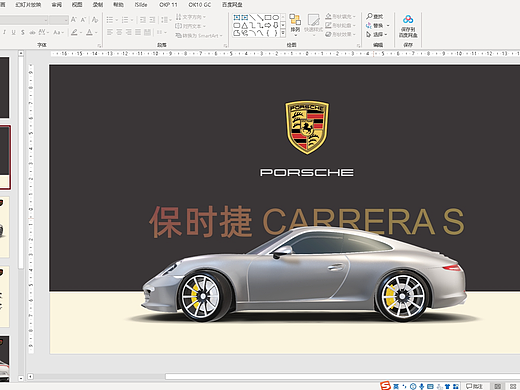Select the silver Porsche car image
Viewport: 520px width, 390px height.
[x=304, y=274]
